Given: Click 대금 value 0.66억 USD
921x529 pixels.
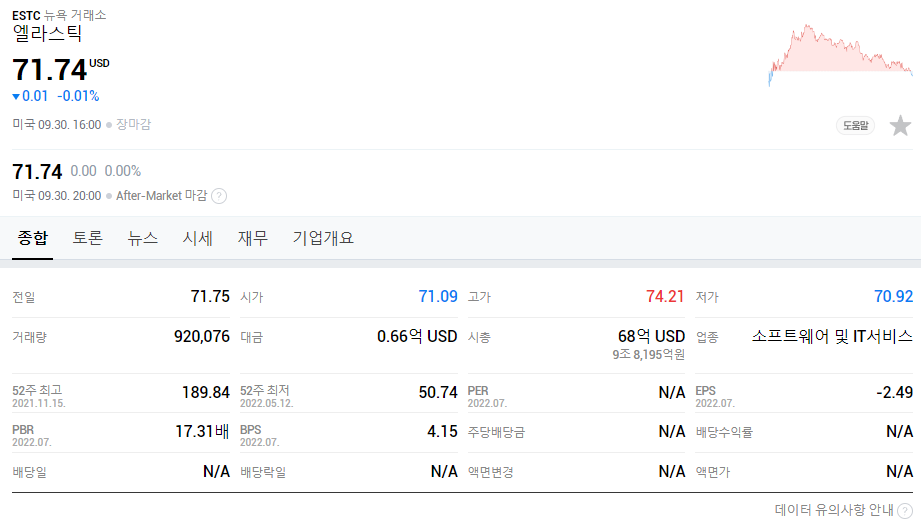Looking at the screenshot, I should [417, 336].
